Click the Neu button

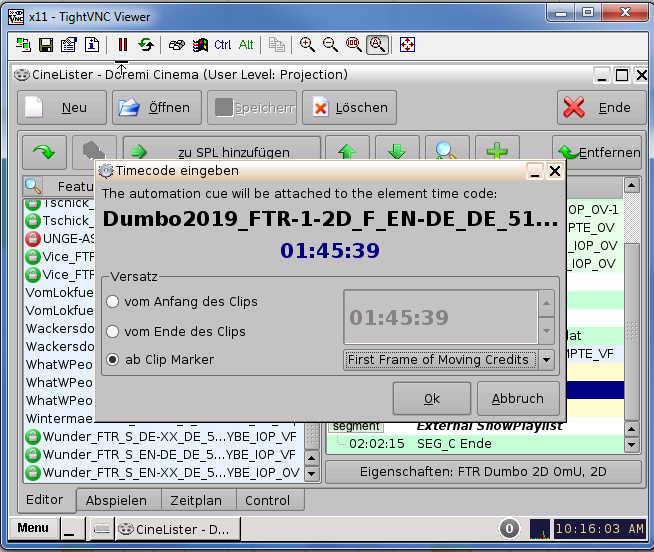coord(62,108)
